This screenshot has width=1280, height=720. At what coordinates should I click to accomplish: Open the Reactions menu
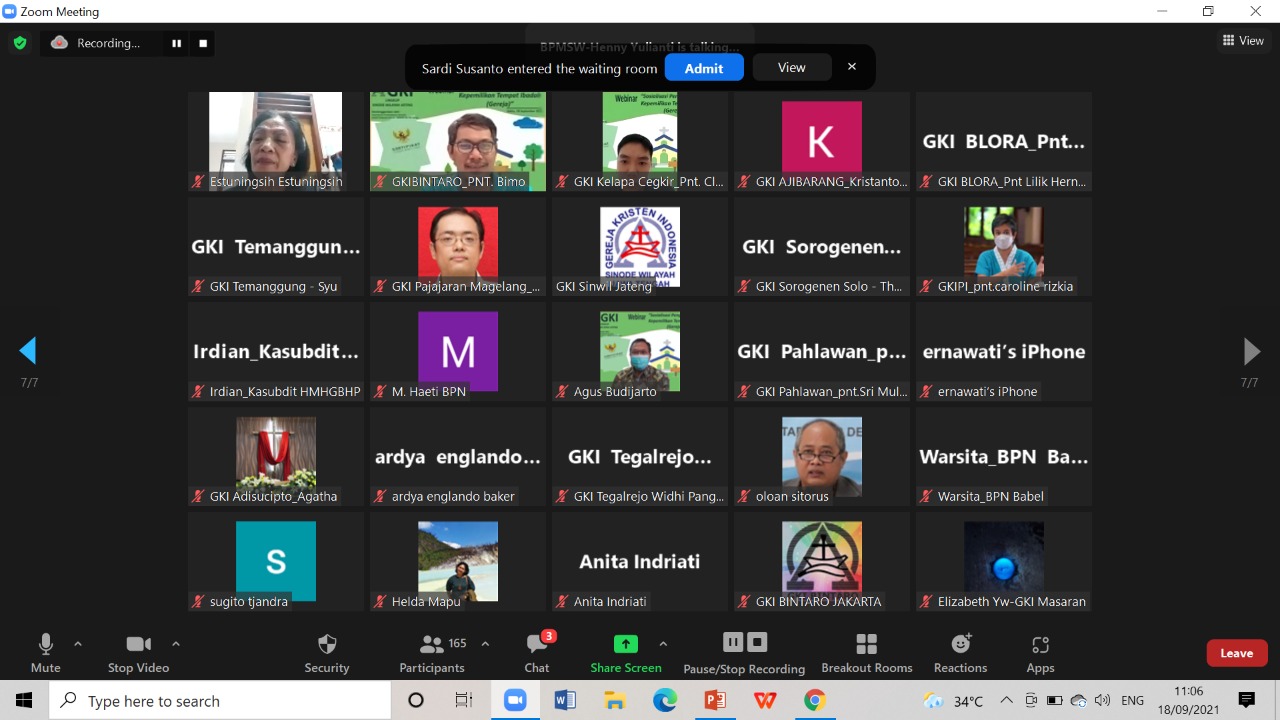(960, 652)
